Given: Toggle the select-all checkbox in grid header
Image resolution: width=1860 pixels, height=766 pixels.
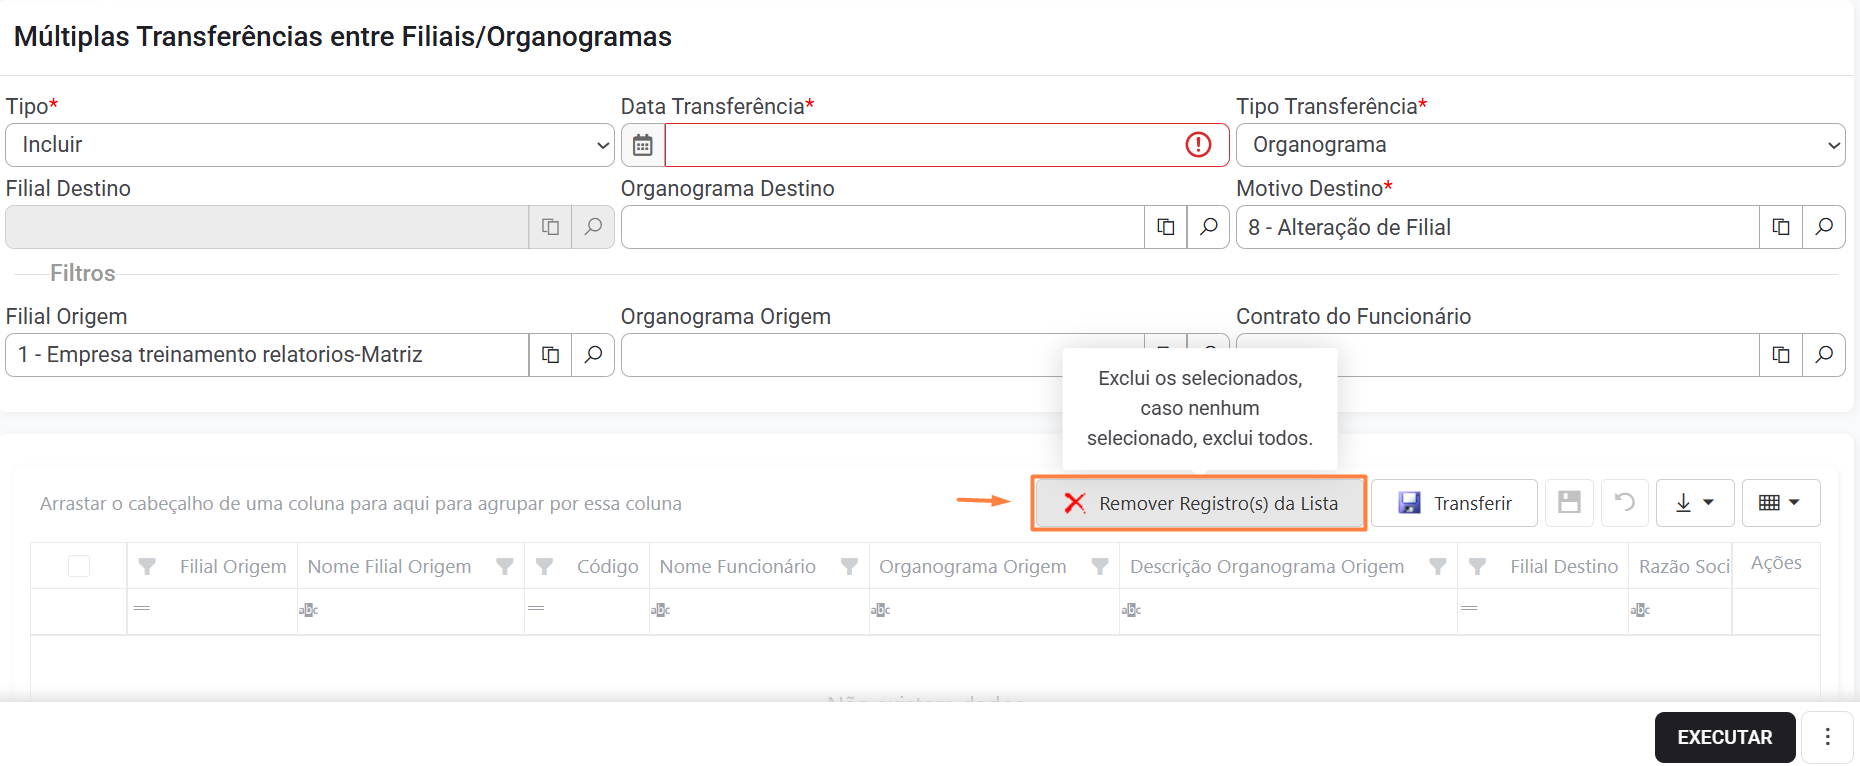Looking at the screenshot, I should click(79, 567).
